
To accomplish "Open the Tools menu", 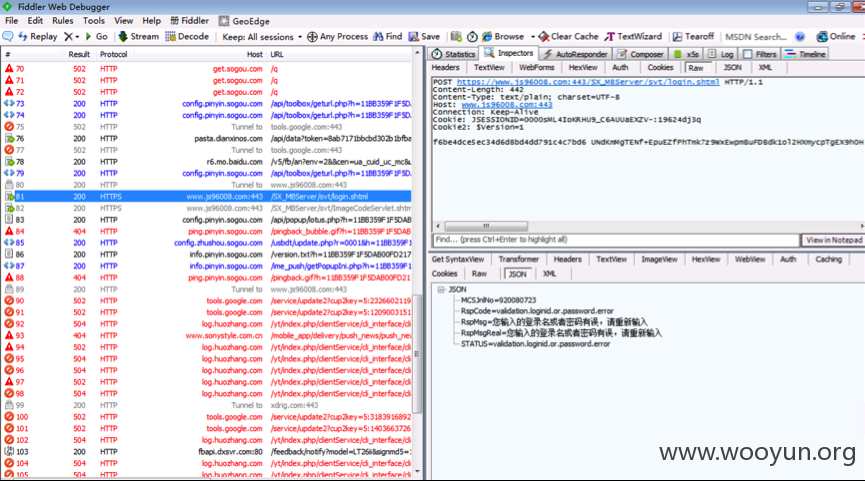I will (x=94, y=21).
